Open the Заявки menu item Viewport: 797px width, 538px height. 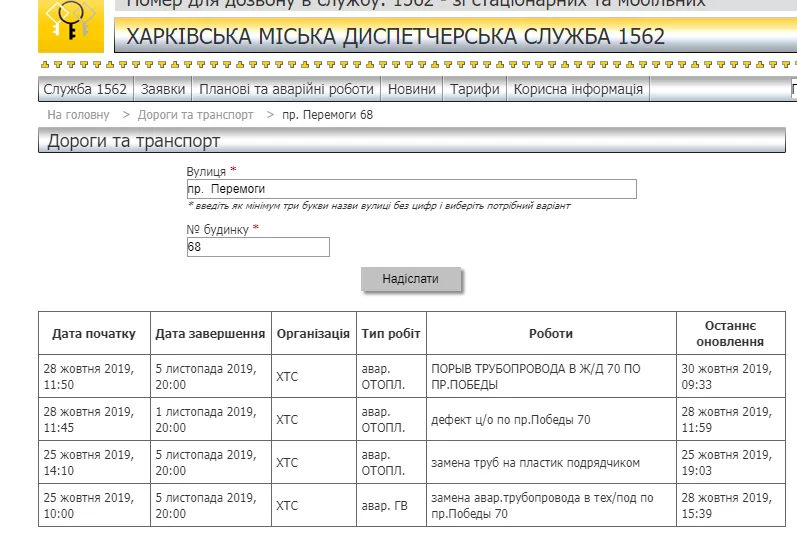pos(163,89)
